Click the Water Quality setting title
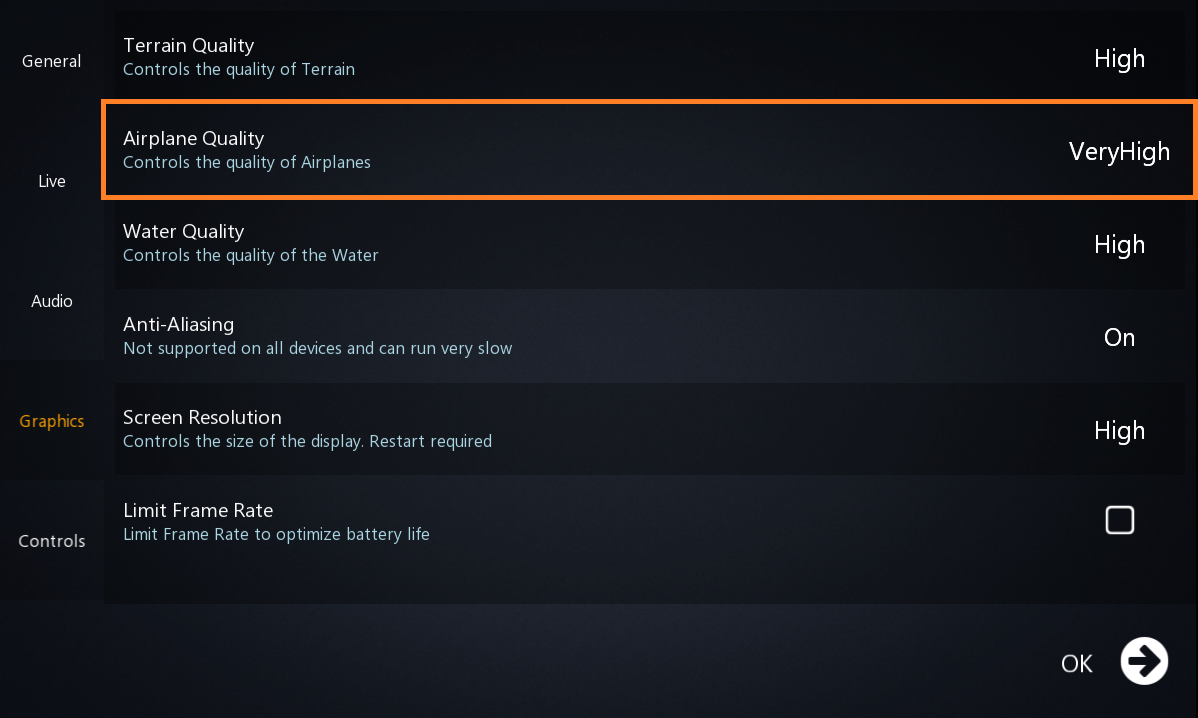 tap(183, 231)
